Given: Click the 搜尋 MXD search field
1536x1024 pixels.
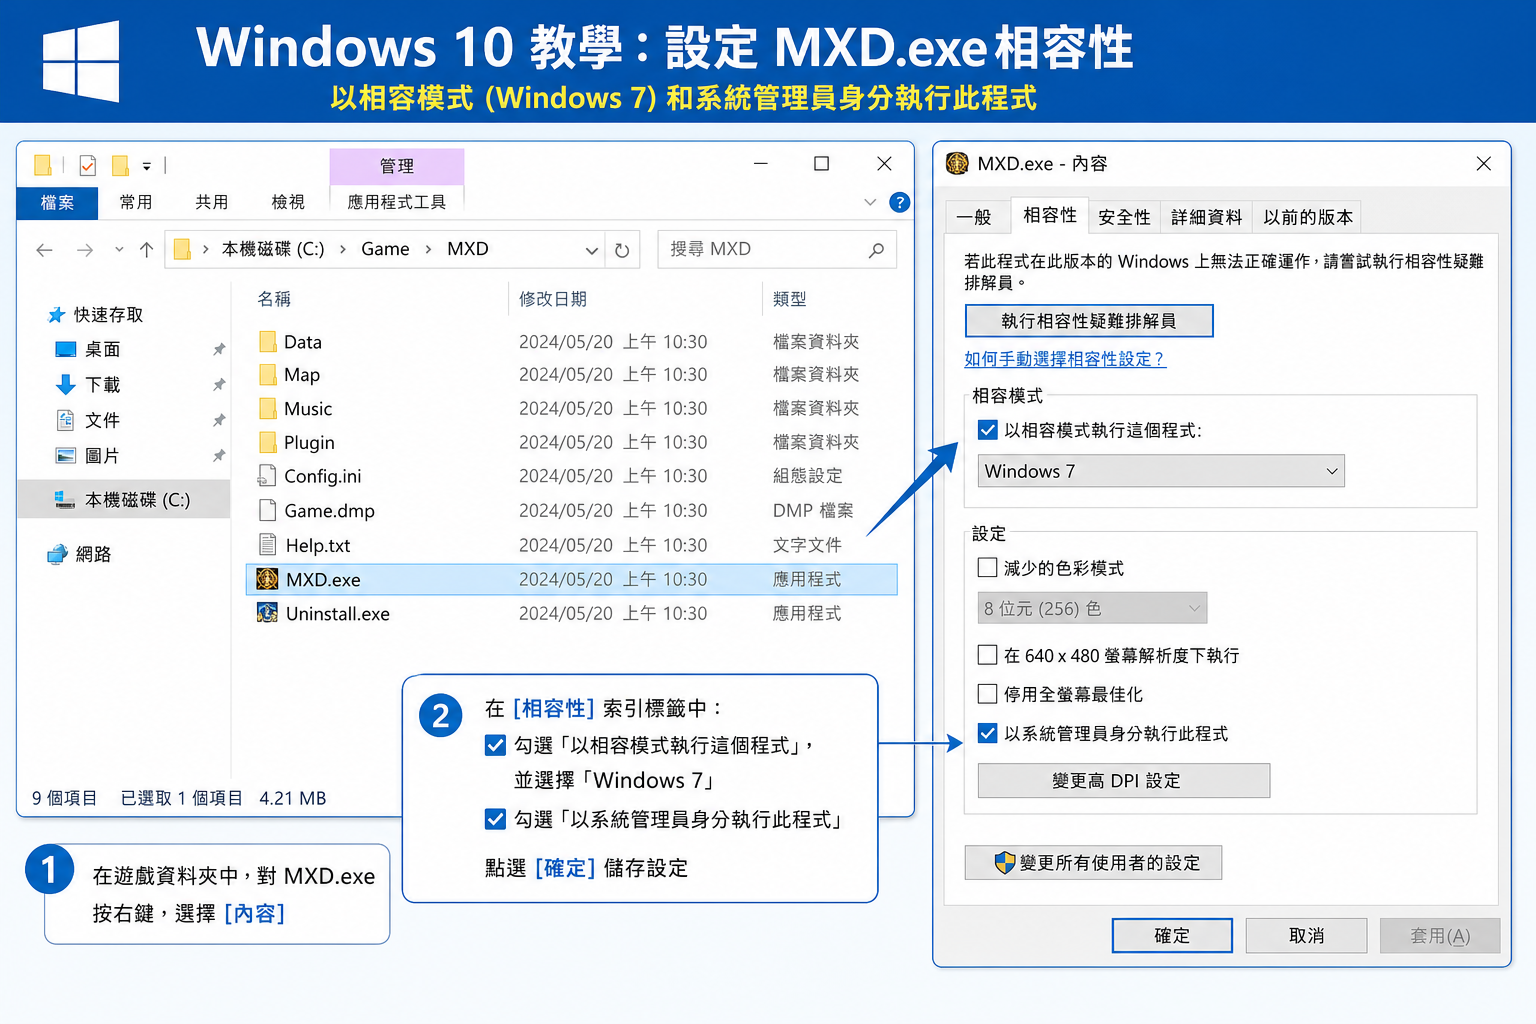Looking at the screenshot, I should (777, 250).
